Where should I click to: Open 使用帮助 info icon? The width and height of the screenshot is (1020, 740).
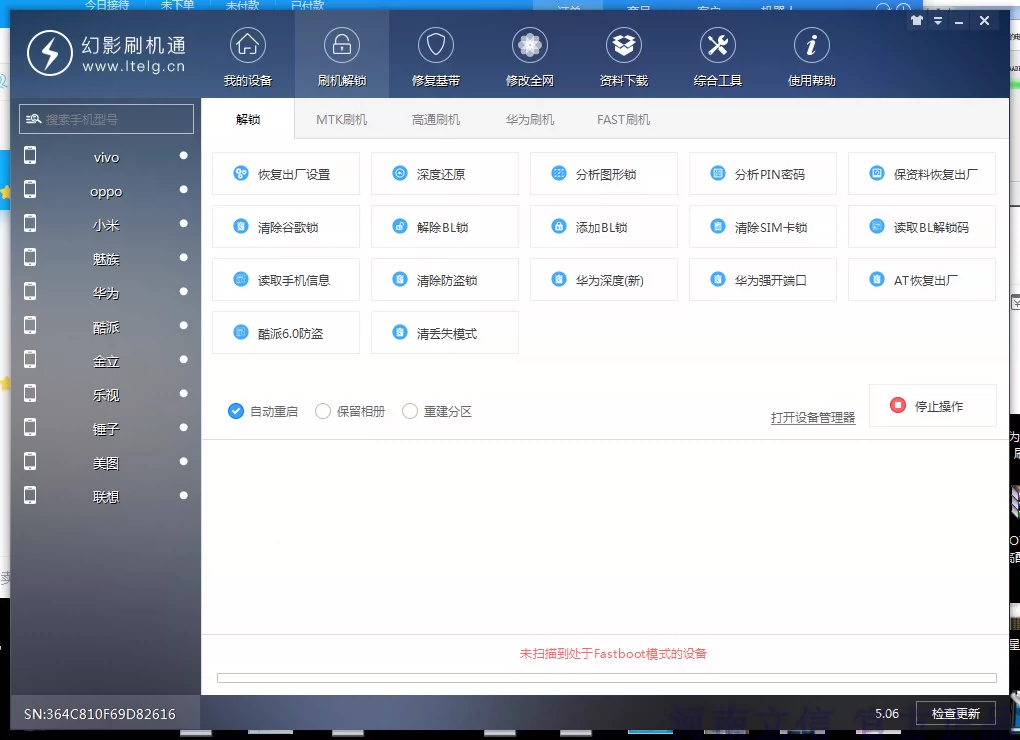811,45
